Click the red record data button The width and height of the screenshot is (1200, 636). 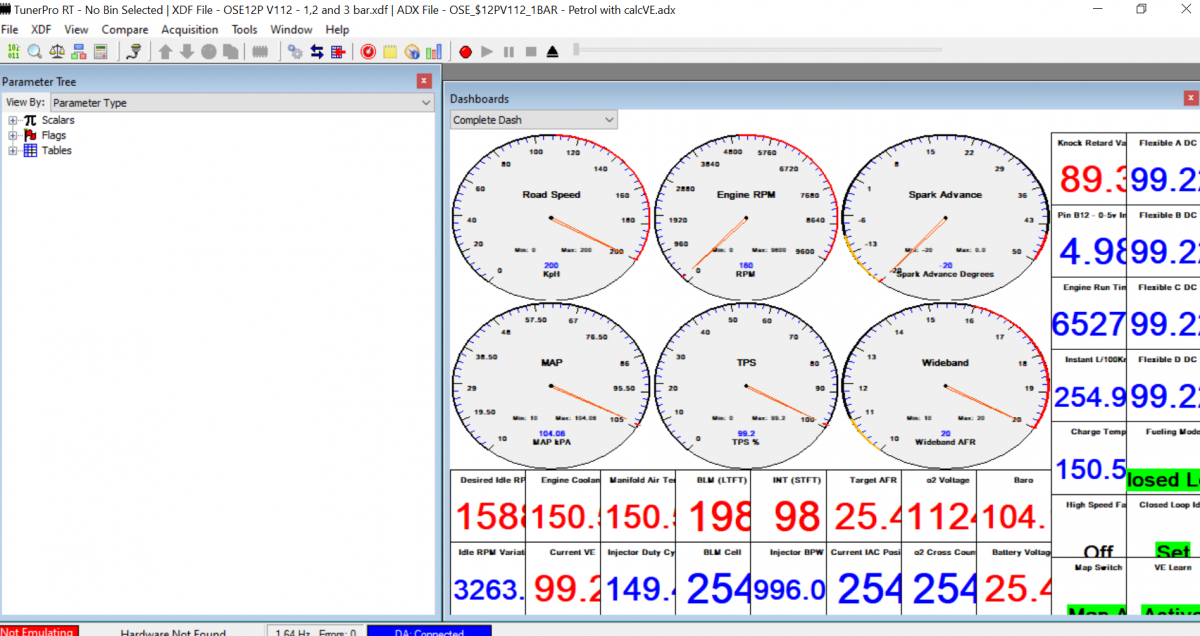pos(465,51)
